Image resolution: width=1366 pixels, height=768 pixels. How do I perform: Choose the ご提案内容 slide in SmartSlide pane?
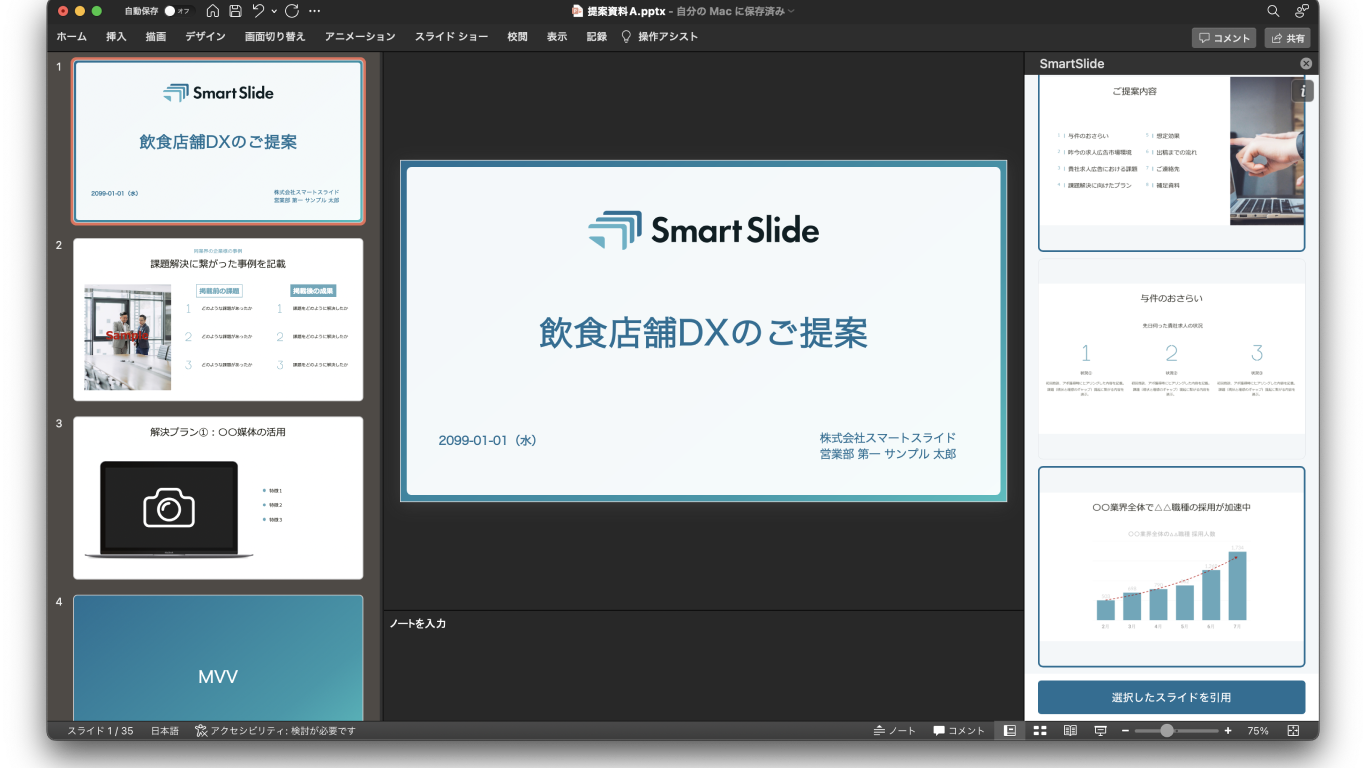pyautogui.click(x=1171, y=164)
